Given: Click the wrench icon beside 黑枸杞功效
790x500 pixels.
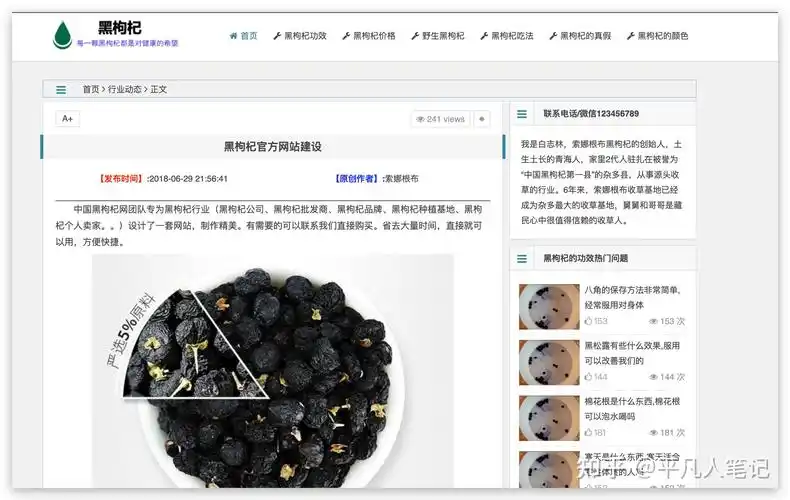Looking at the screenshot, I should coord(277,36).
